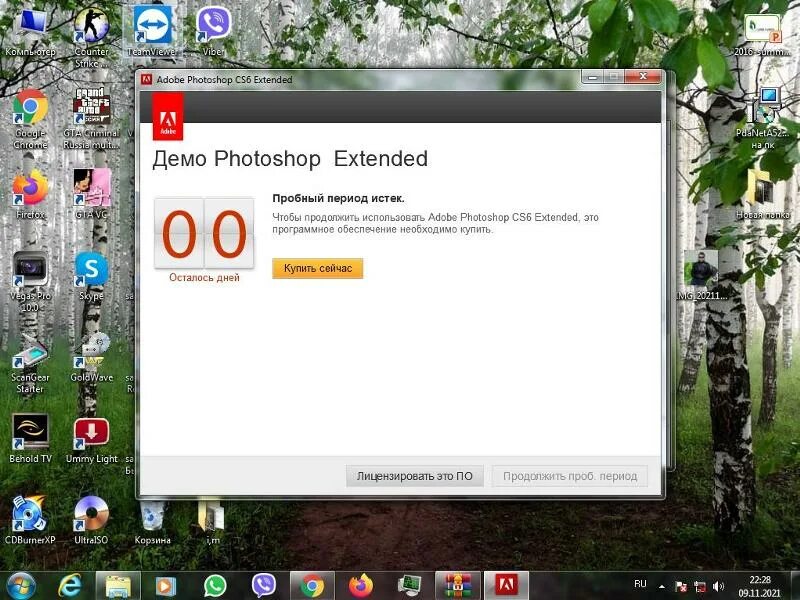Open the RU language indicator
This screenshot has width=800, height=600.
click(640, 584)
